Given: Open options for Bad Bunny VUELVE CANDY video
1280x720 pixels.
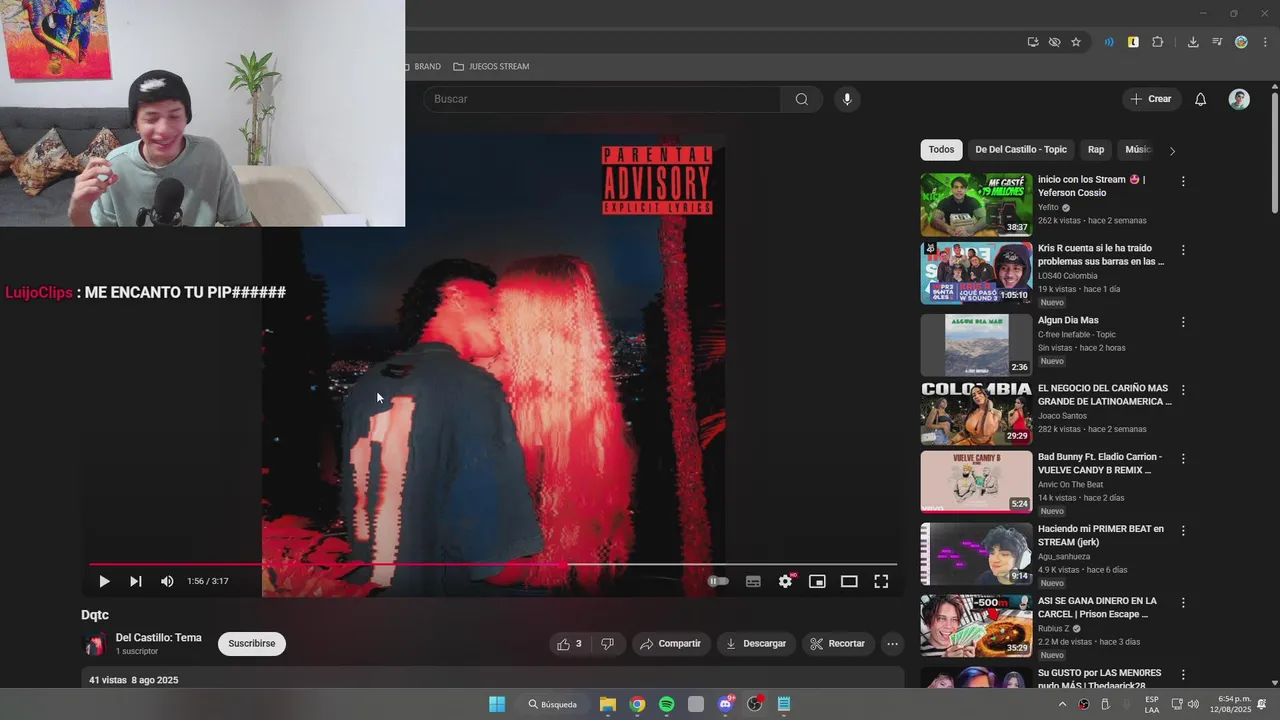Looking at the screenshot, I should click(x=1183, y=459).
